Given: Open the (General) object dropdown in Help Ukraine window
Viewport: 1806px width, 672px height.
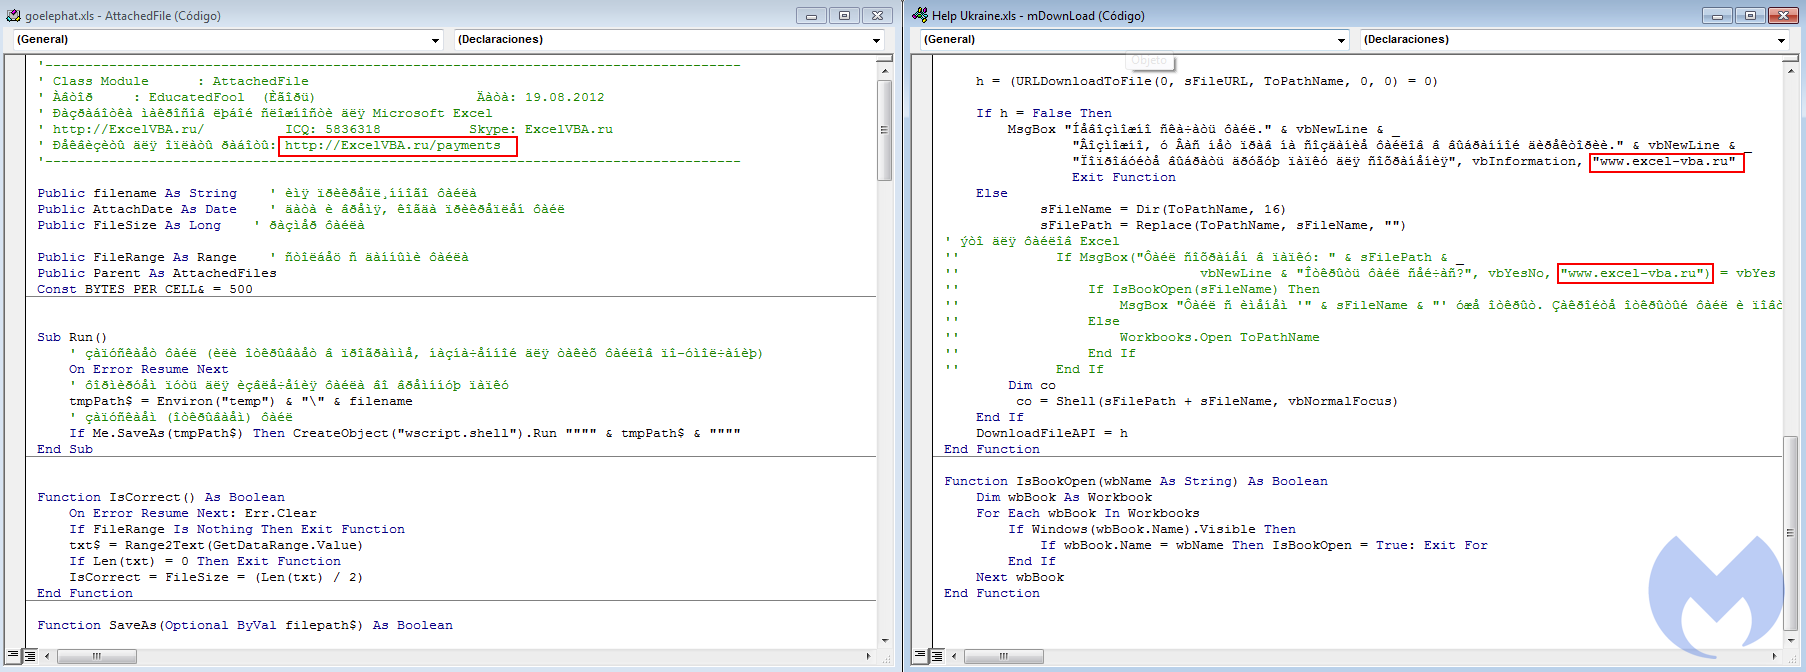Looking at the screenshot, I should coord(1342,40).
